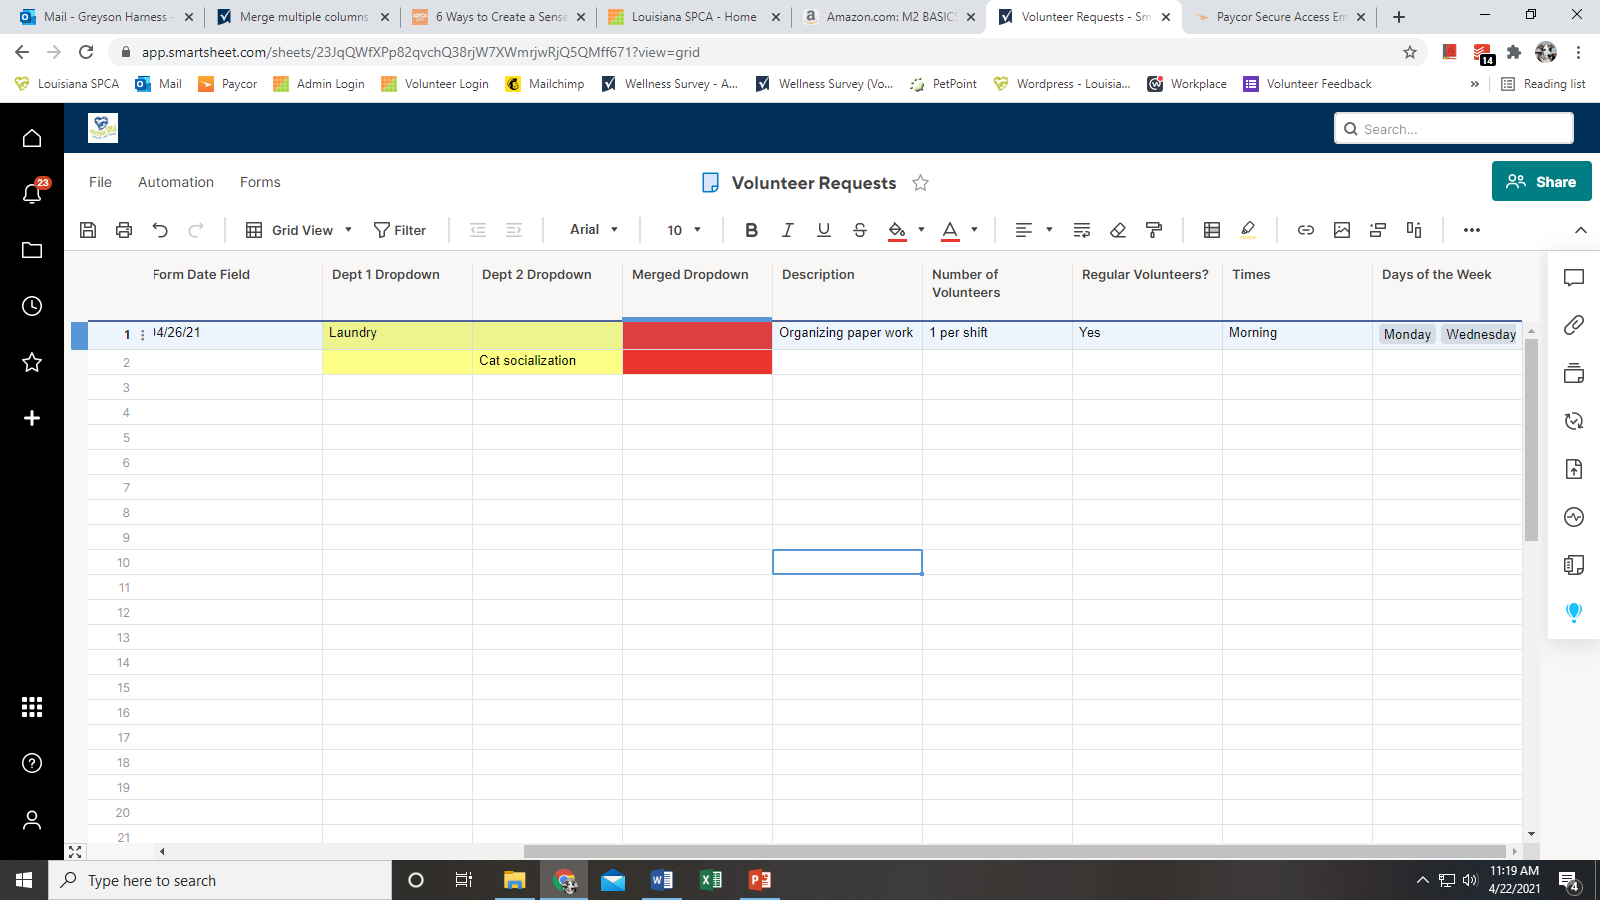Open the Update Requests panel icon
The image size is (1600, 900).
coord(1574,421)
